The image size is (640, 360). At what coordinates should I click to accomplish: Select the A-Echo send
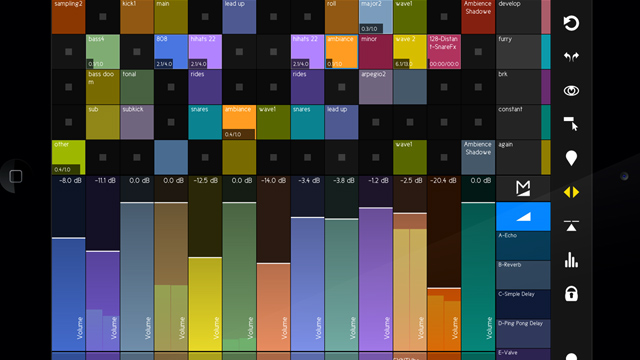click(x=523, y=246)
